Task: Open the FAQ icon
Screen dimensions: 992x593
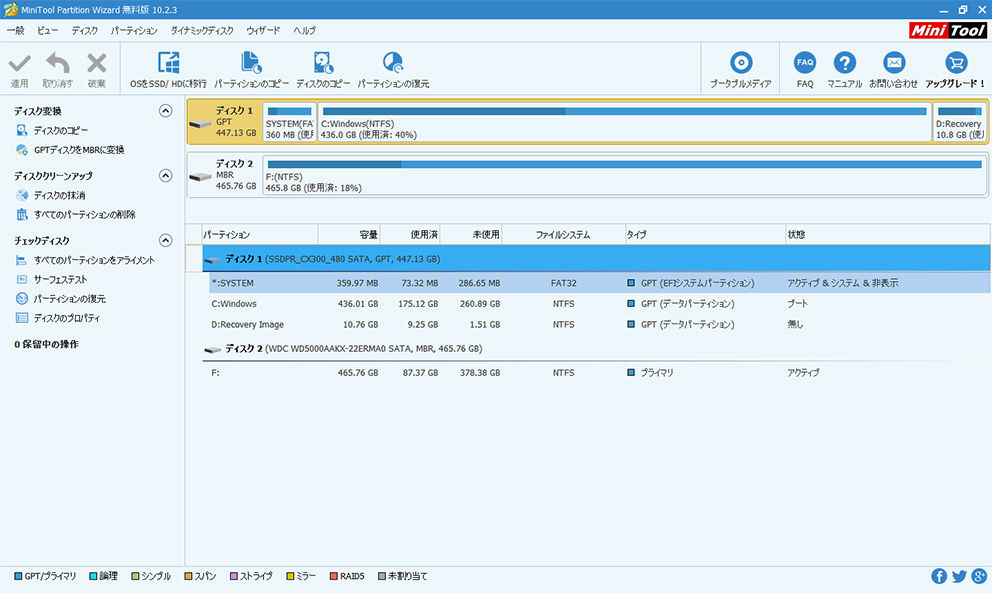Action: coord(805,63)
